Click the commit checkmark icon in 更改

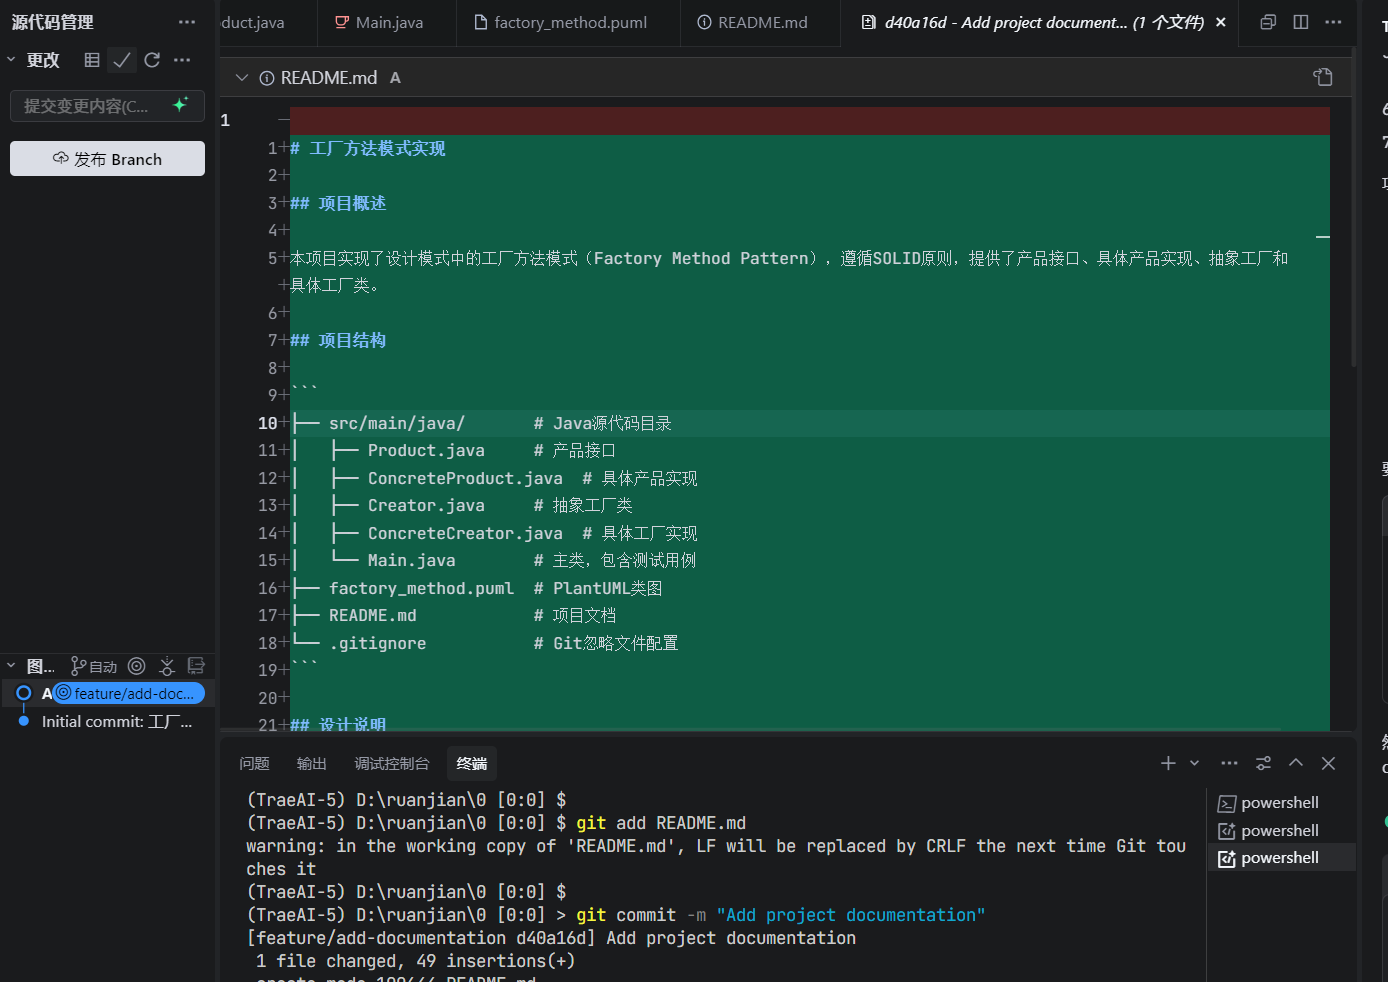[x=122, y=60]
